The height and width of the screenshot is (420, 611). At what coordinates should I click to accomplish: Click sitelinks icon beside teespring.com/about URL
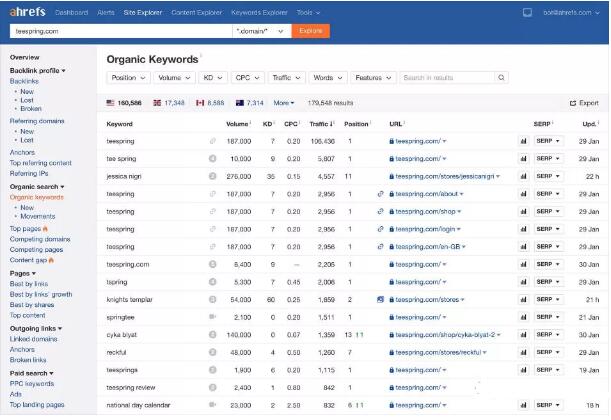380,194
